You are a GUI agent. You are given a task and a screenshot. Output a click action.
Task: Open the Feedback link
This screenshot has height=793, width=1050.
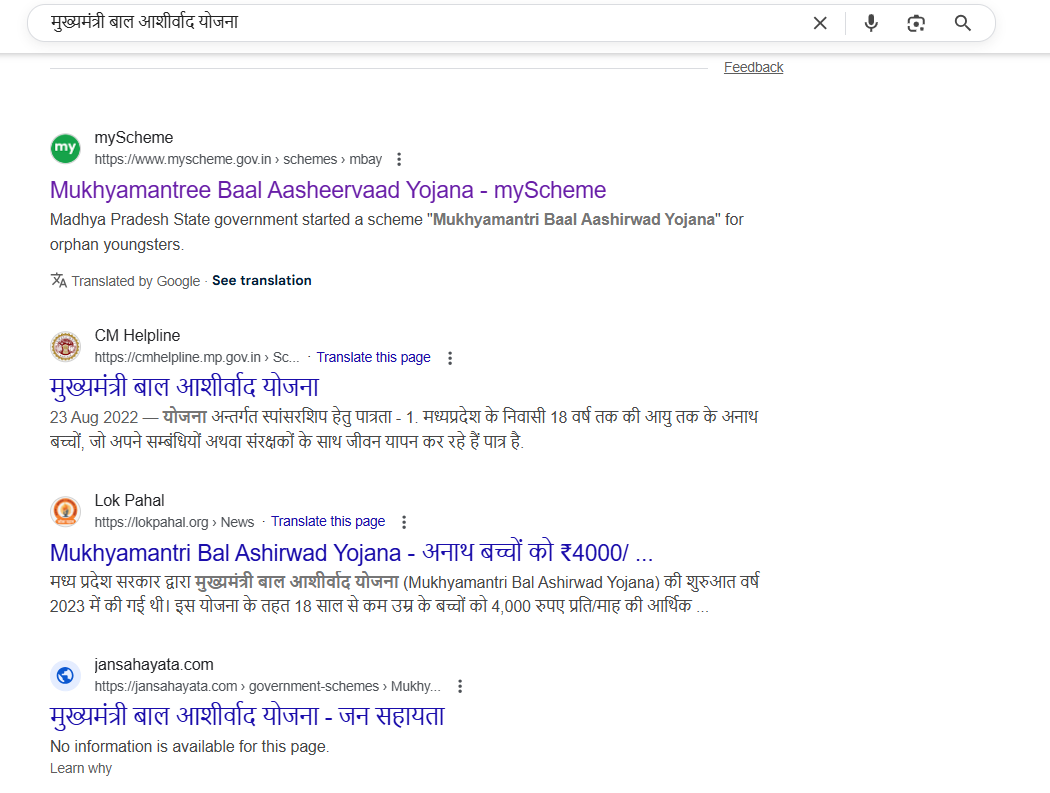[753, 67]
